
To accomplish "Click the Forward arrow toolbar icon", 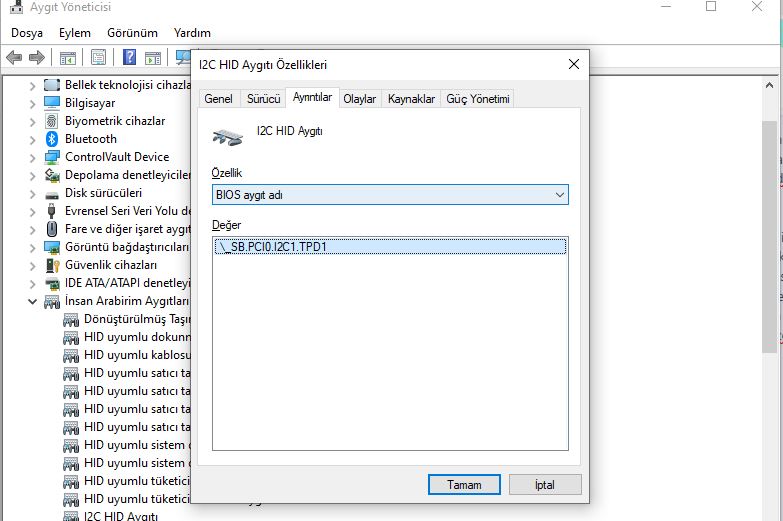I will tap(37, 57).
